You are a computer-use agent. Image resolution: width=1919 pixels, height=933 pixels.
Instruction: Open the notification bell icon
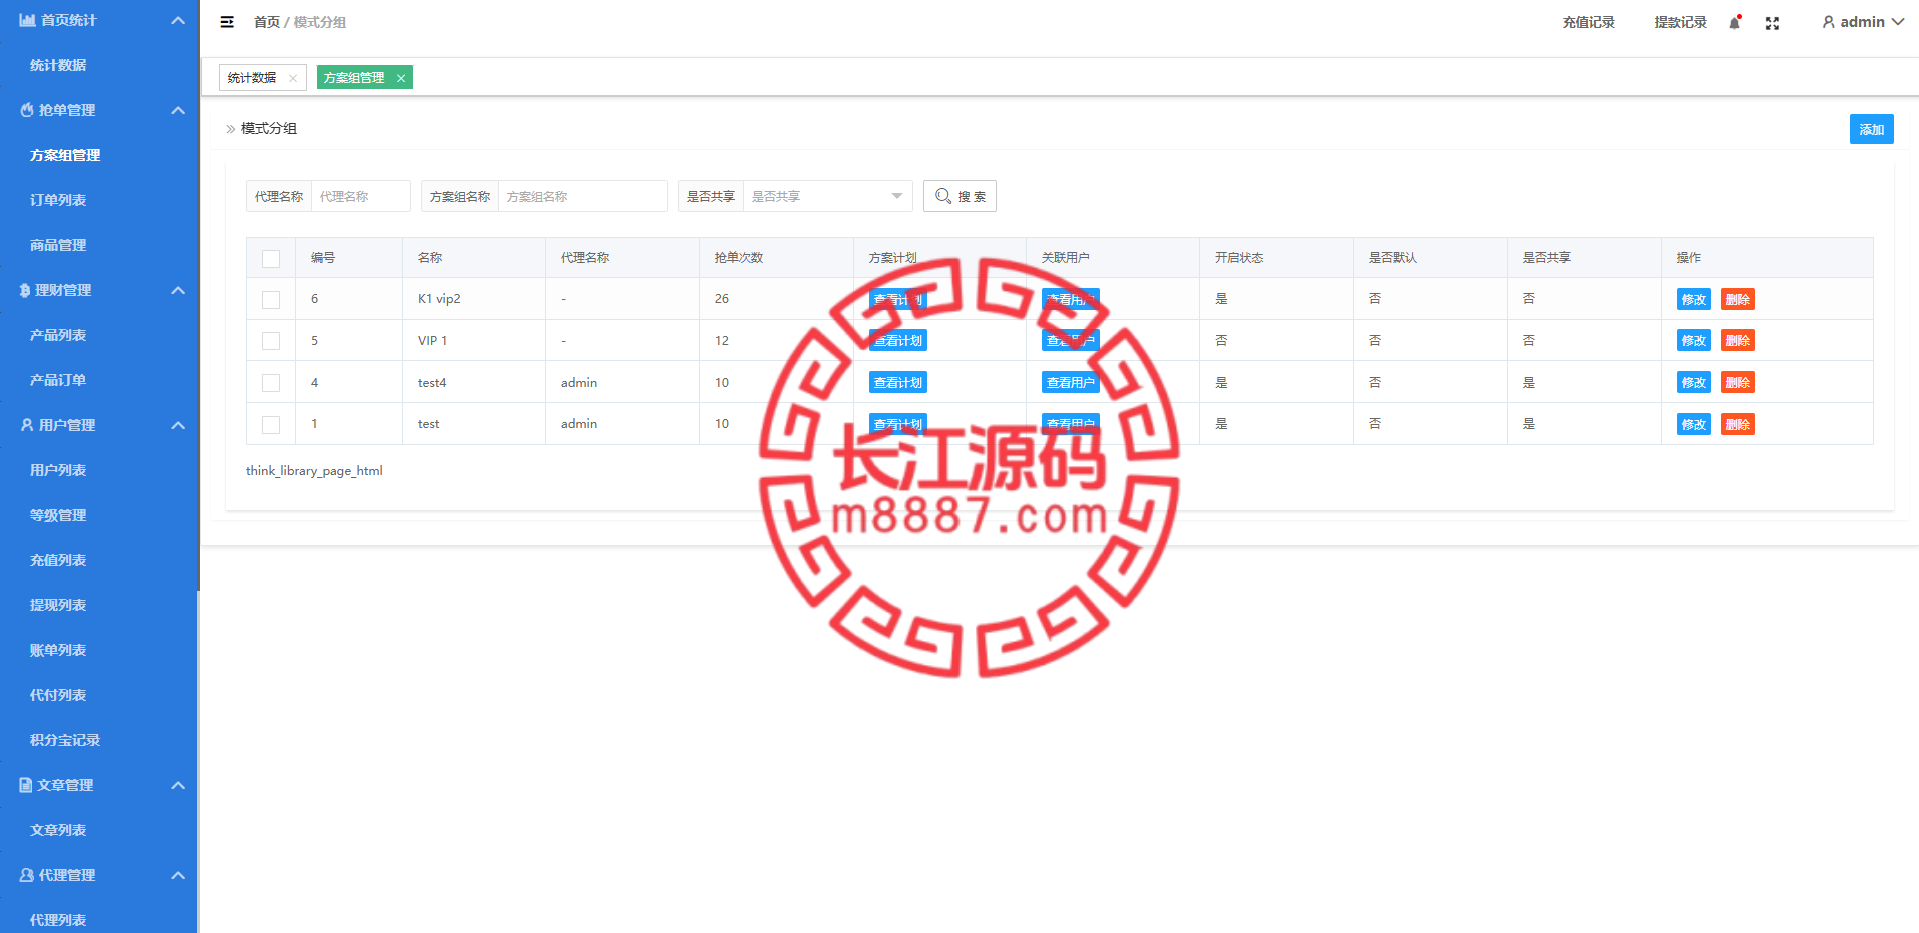click(1735, 22)
